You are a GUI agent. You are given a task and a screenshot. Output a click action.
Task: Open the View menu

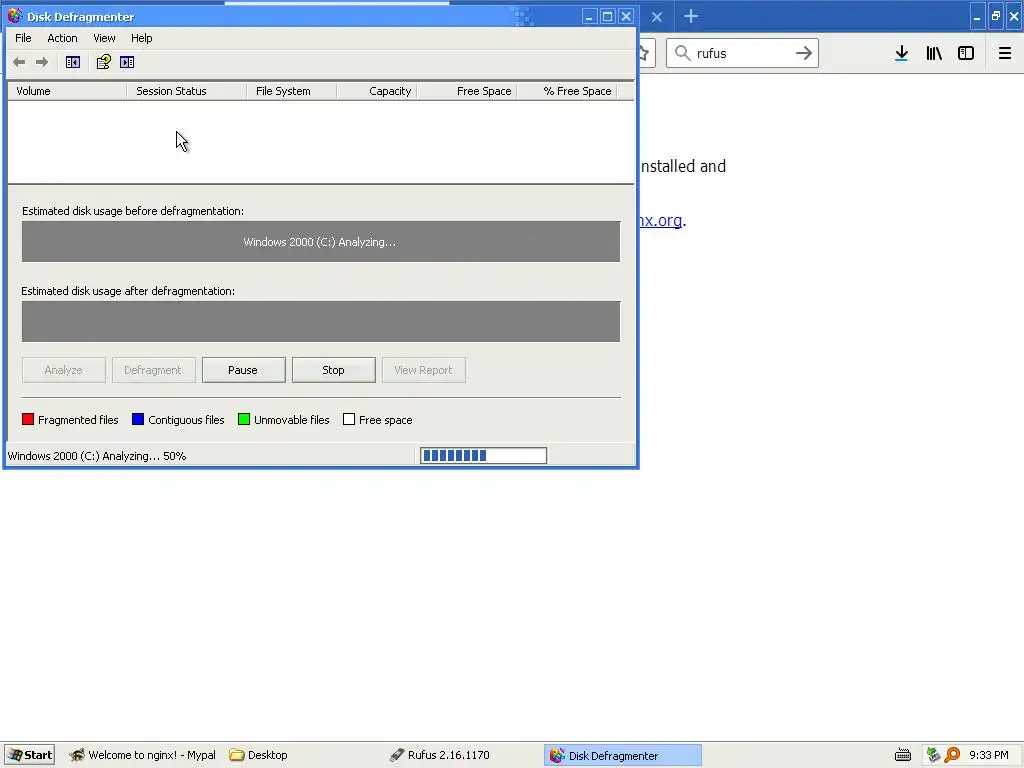click(x=104, y=38)
